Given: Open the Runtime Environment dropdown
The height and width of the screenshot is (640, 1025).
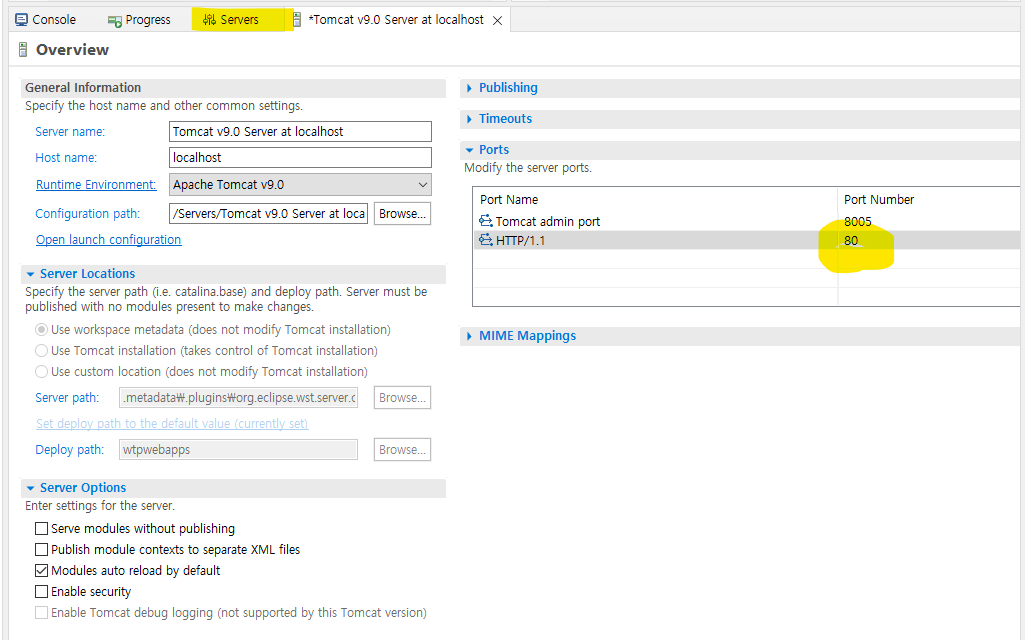Looking at the screenshot, I should click(x=300, y=184).
